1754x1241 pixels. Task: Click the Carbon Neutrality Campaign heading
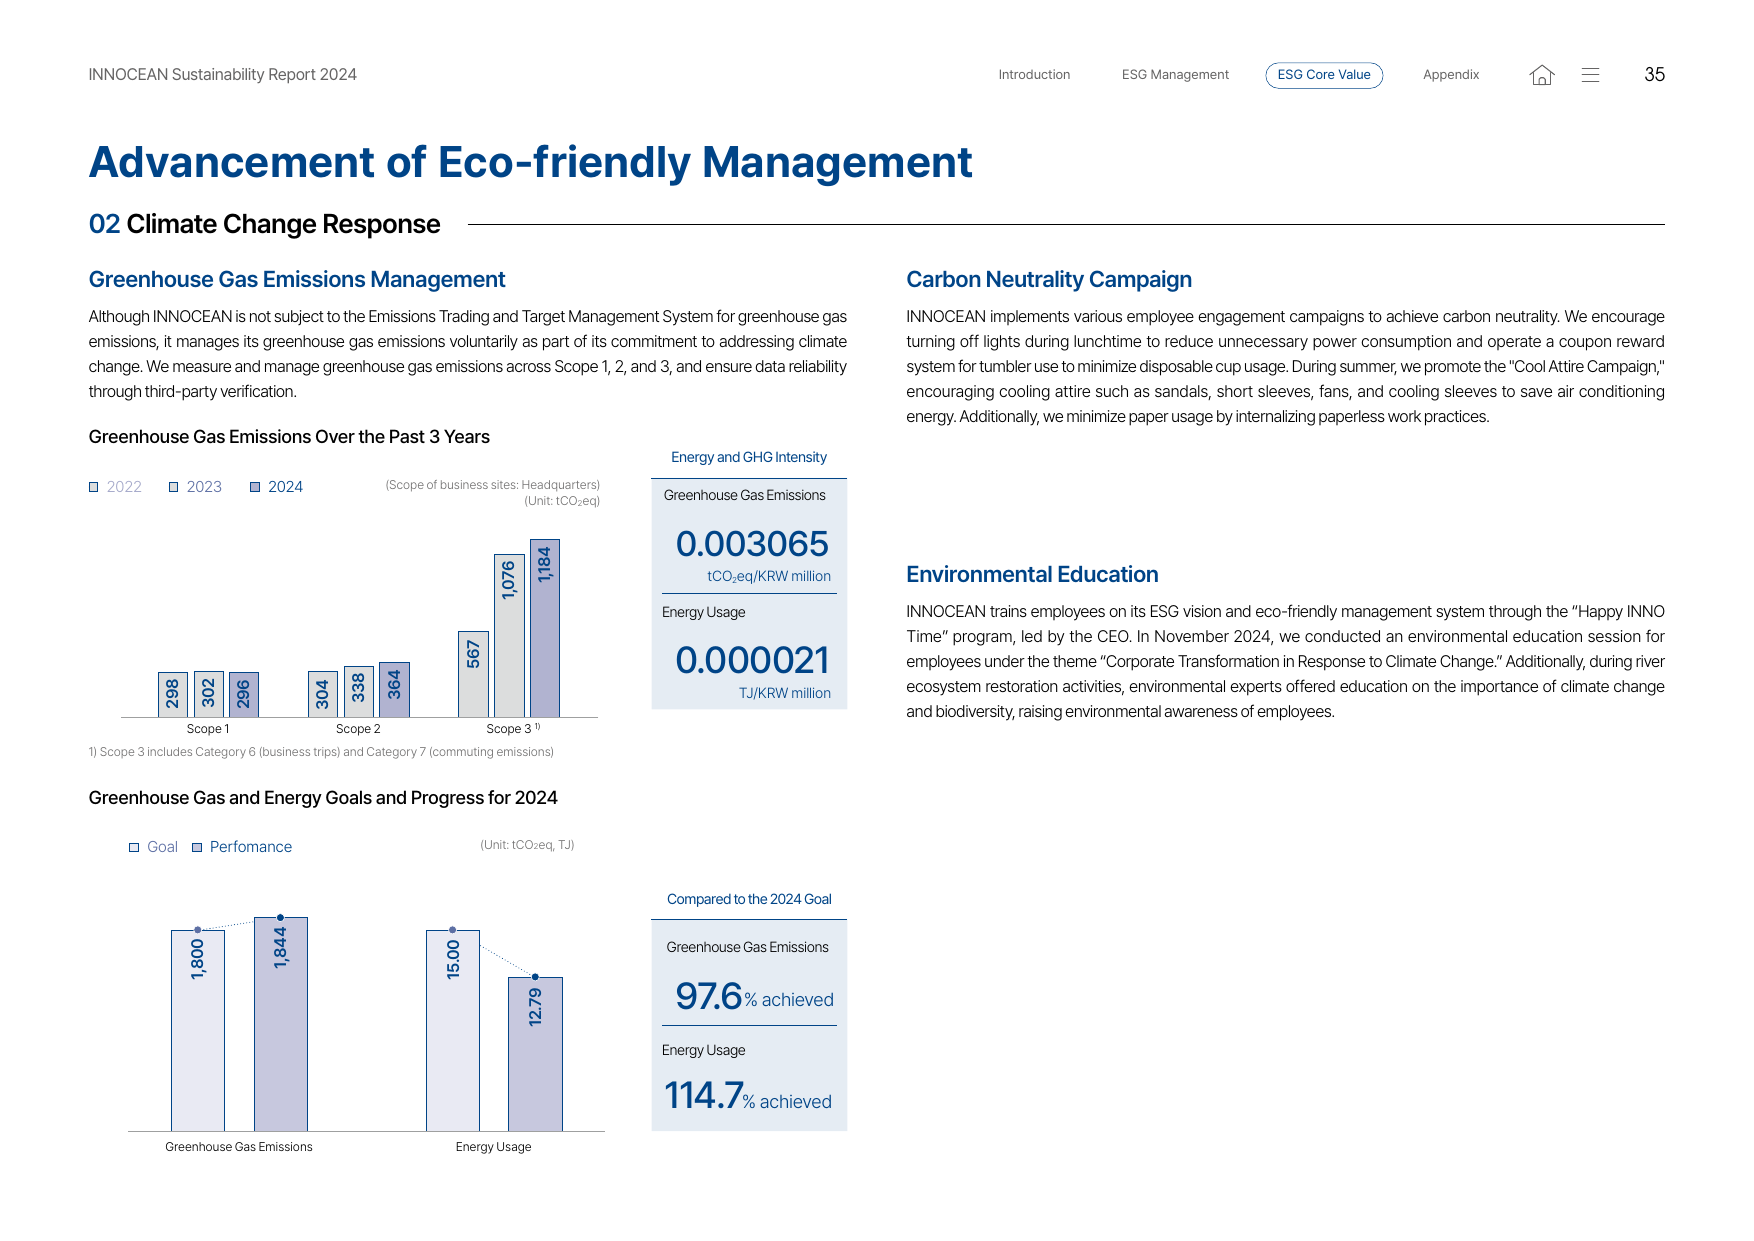[1049, 280]
